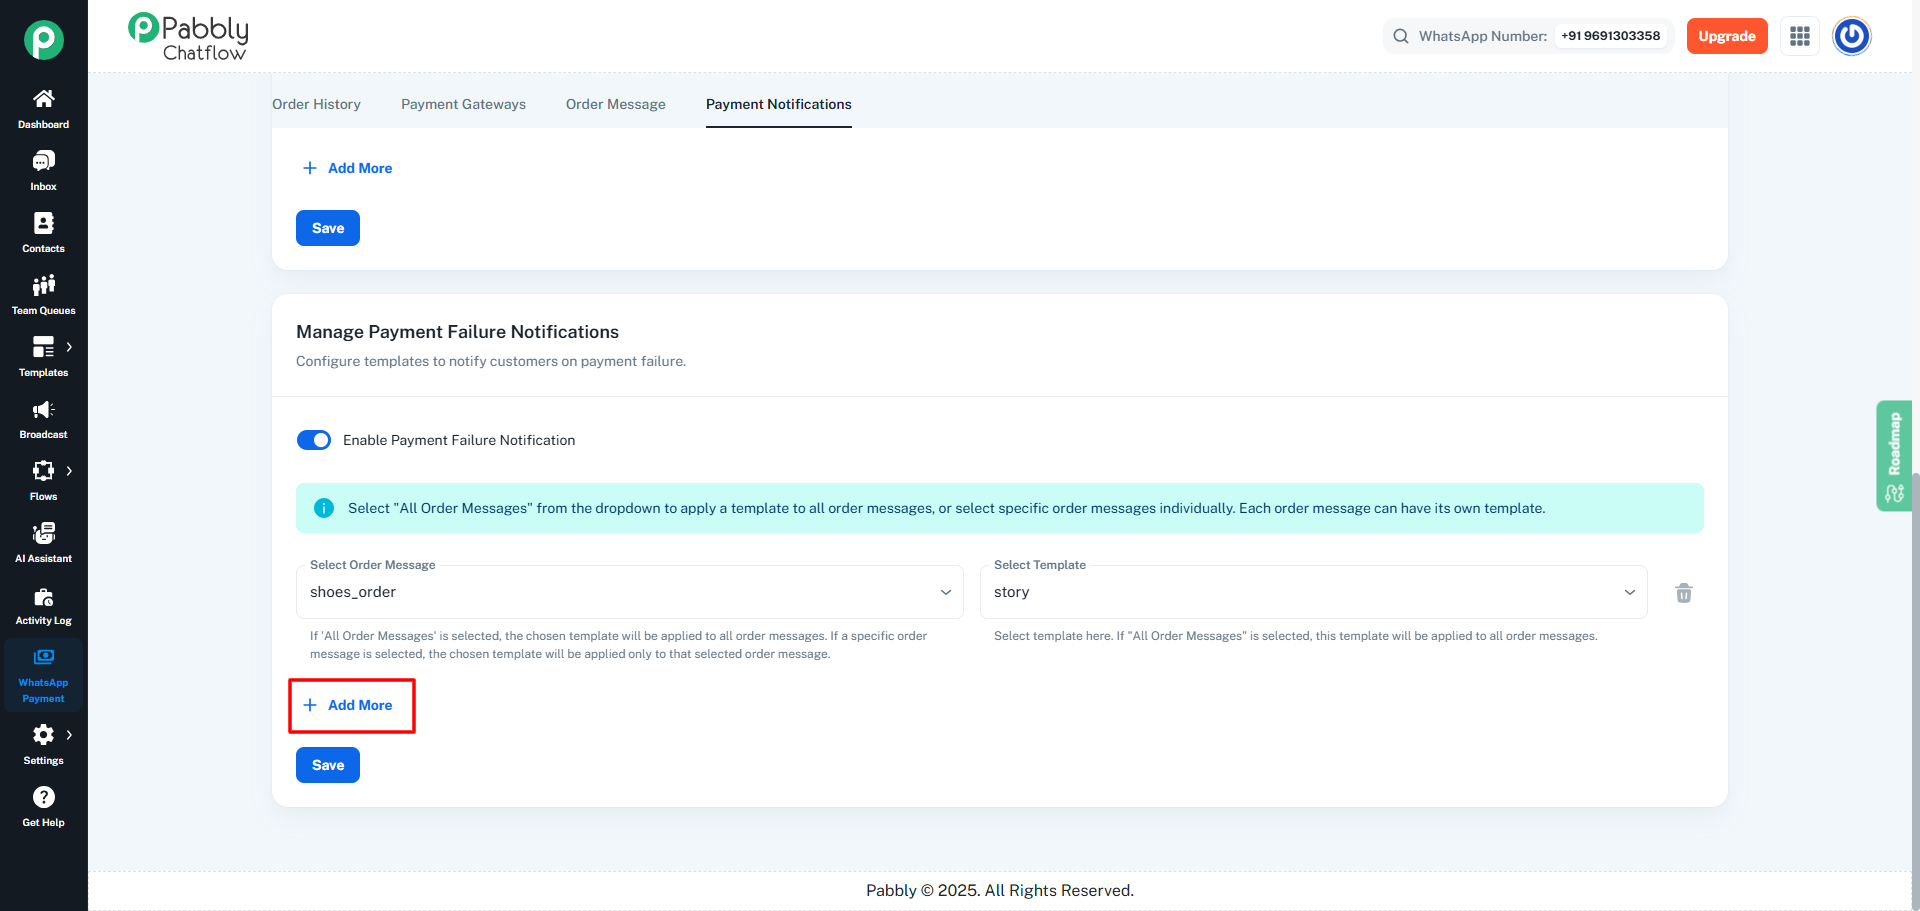Viewport: 1920px width, 911px height.
Task: Click the orange Upgrade button
Action: 1727,36
